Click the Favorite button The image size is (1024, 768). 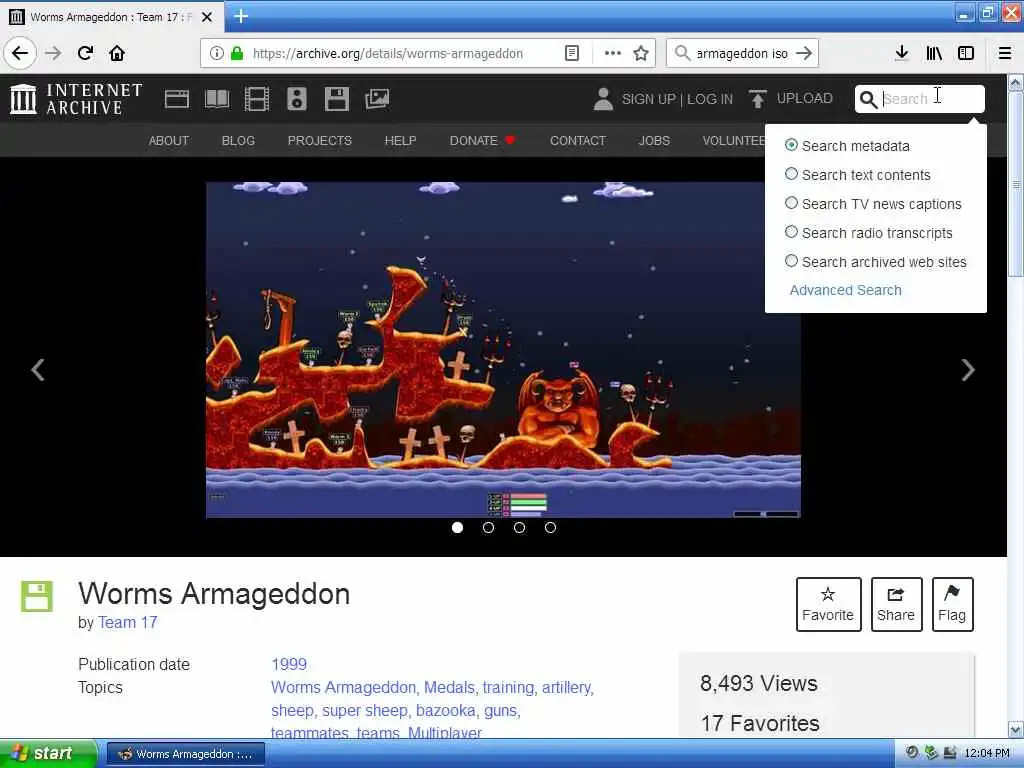(828, 604)
